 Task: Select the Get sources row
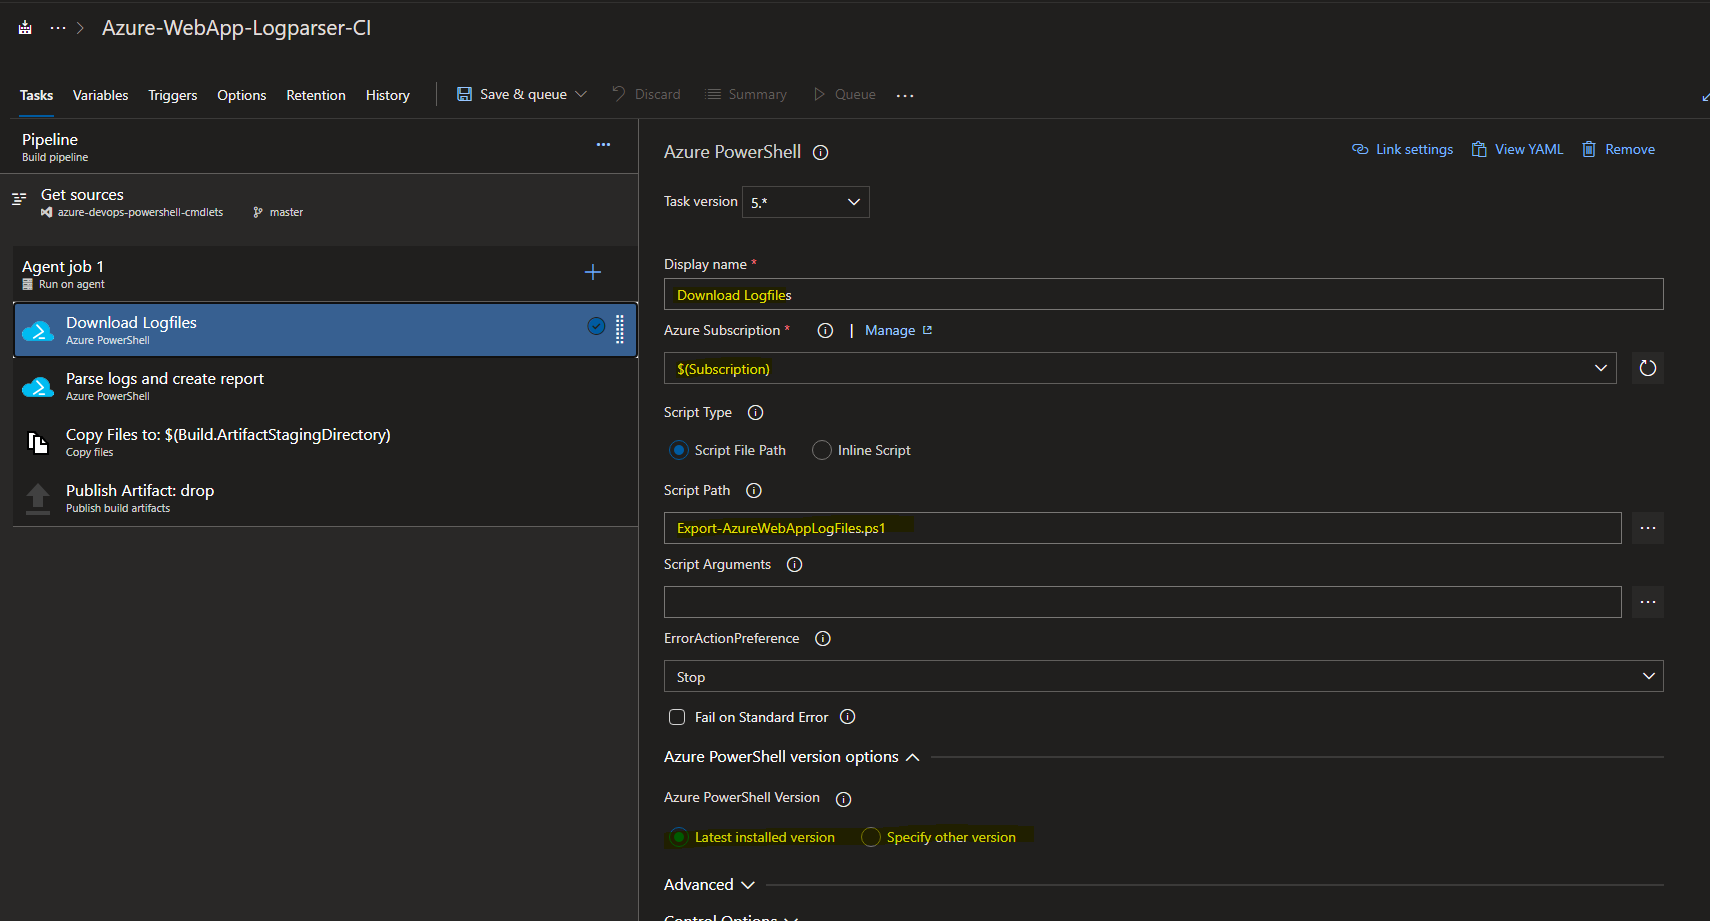pos(320,202)
